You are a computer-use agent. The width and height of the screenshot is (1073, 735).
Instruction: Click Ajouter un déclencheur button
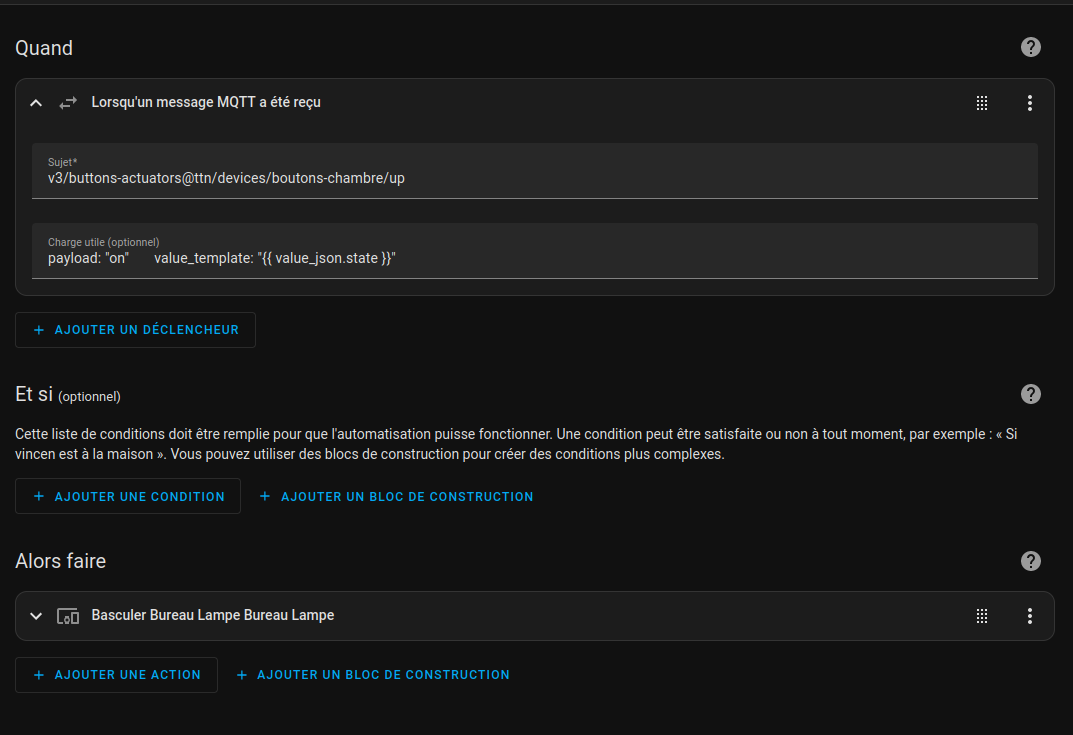click(x=135, y=330)
